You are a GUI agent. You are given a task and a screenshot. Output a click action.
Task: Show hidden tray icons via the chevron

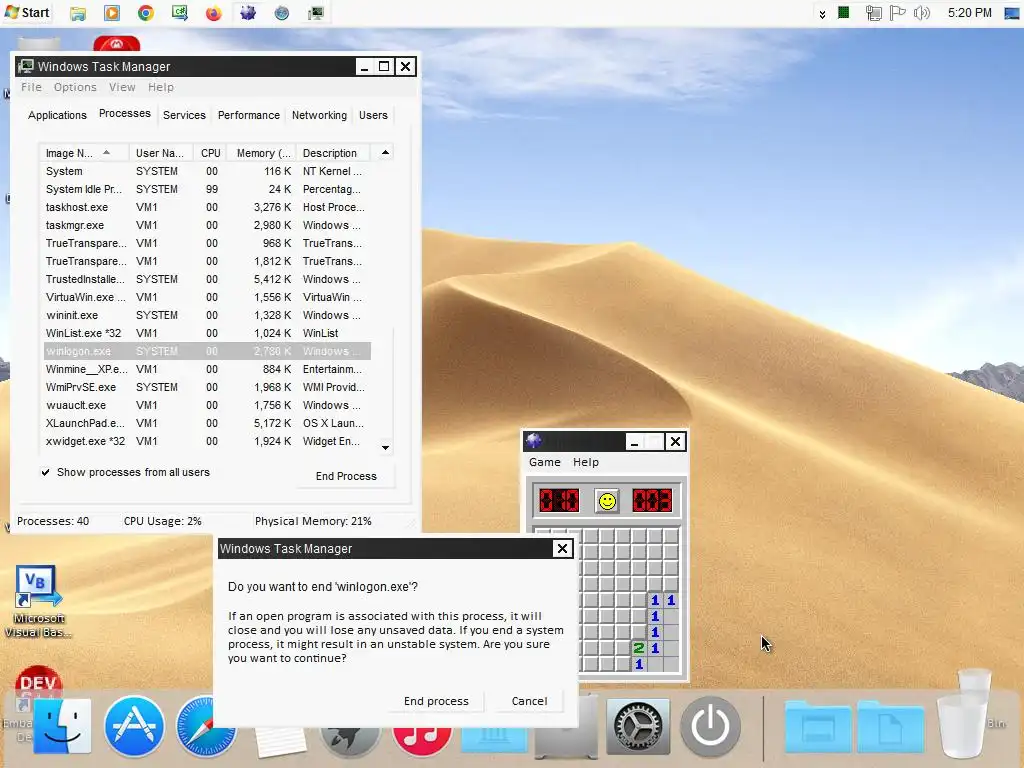pos(822,14)
